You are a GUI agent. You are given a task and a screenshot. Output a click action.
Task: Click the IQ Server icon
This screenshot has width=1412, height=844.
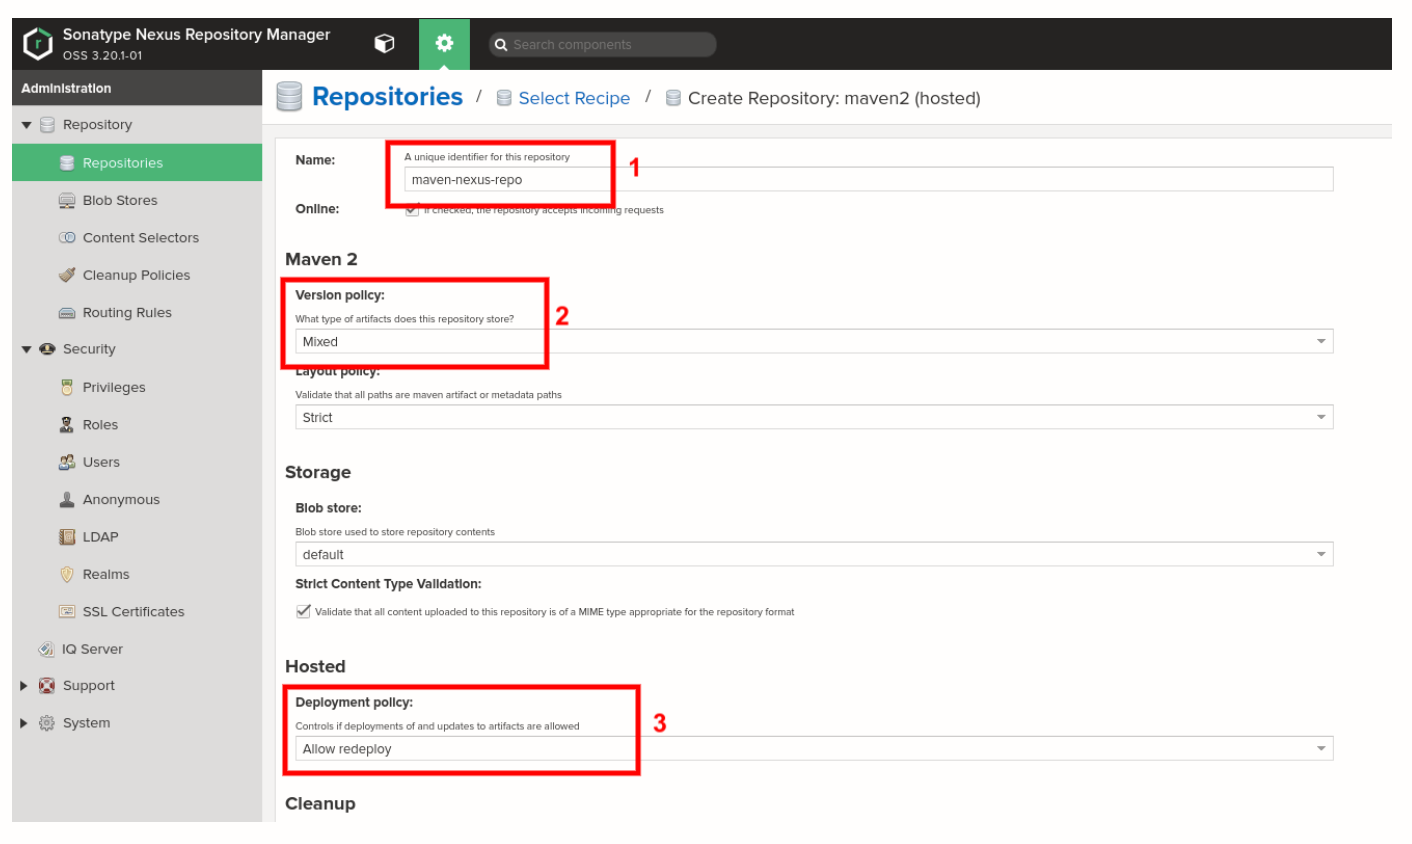46,649
